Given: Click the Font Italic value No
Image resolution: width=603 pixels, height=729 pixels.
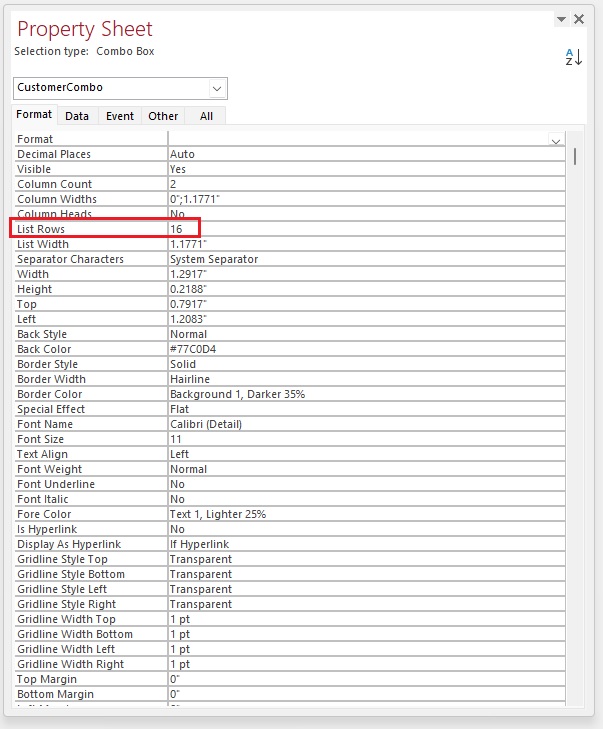Looking at the screenshot, I should click(366, 499).
